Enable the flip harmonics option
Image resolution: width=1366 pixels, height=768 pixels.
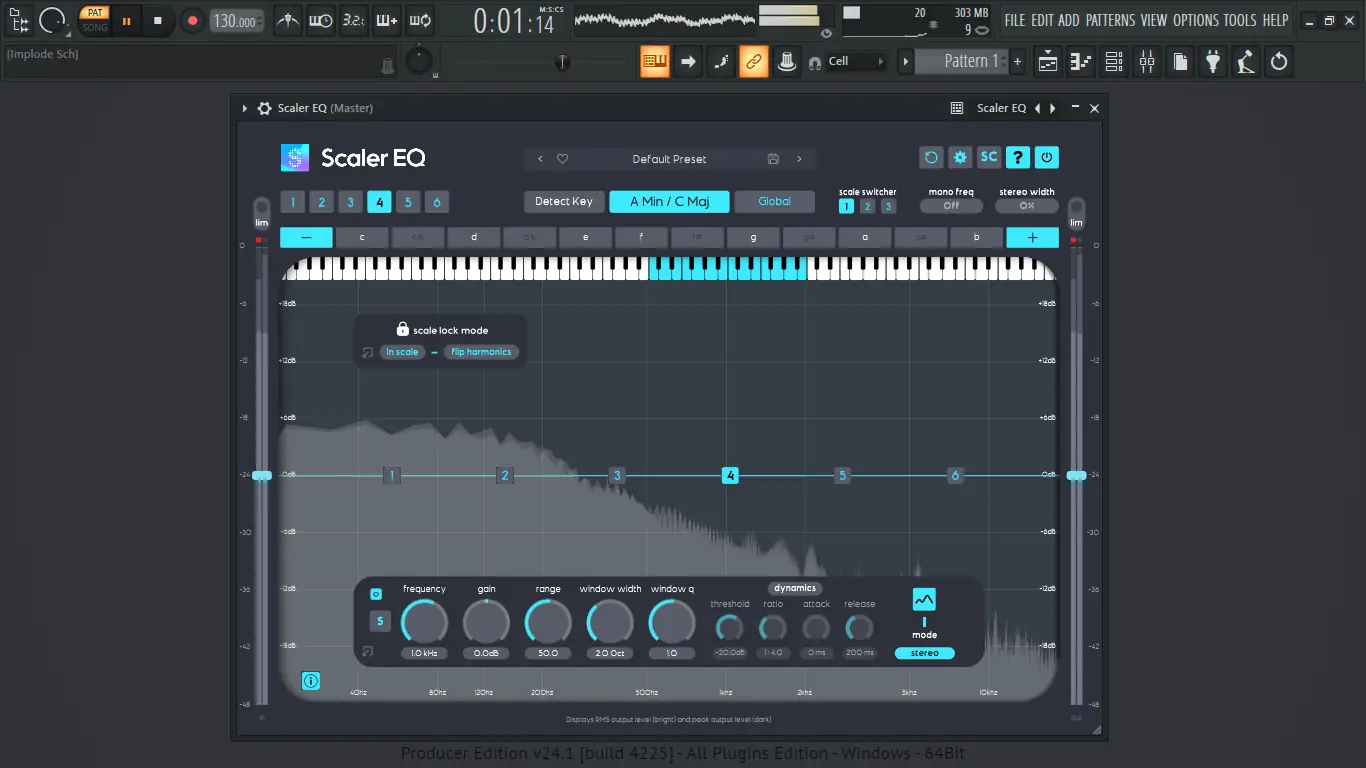coord(481,351)
